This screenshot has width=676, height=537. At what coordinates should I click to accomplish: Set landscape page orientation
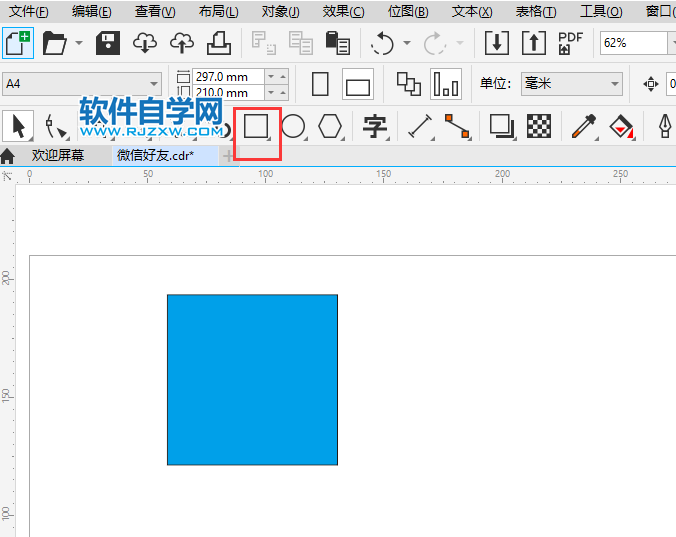point(358,84)
